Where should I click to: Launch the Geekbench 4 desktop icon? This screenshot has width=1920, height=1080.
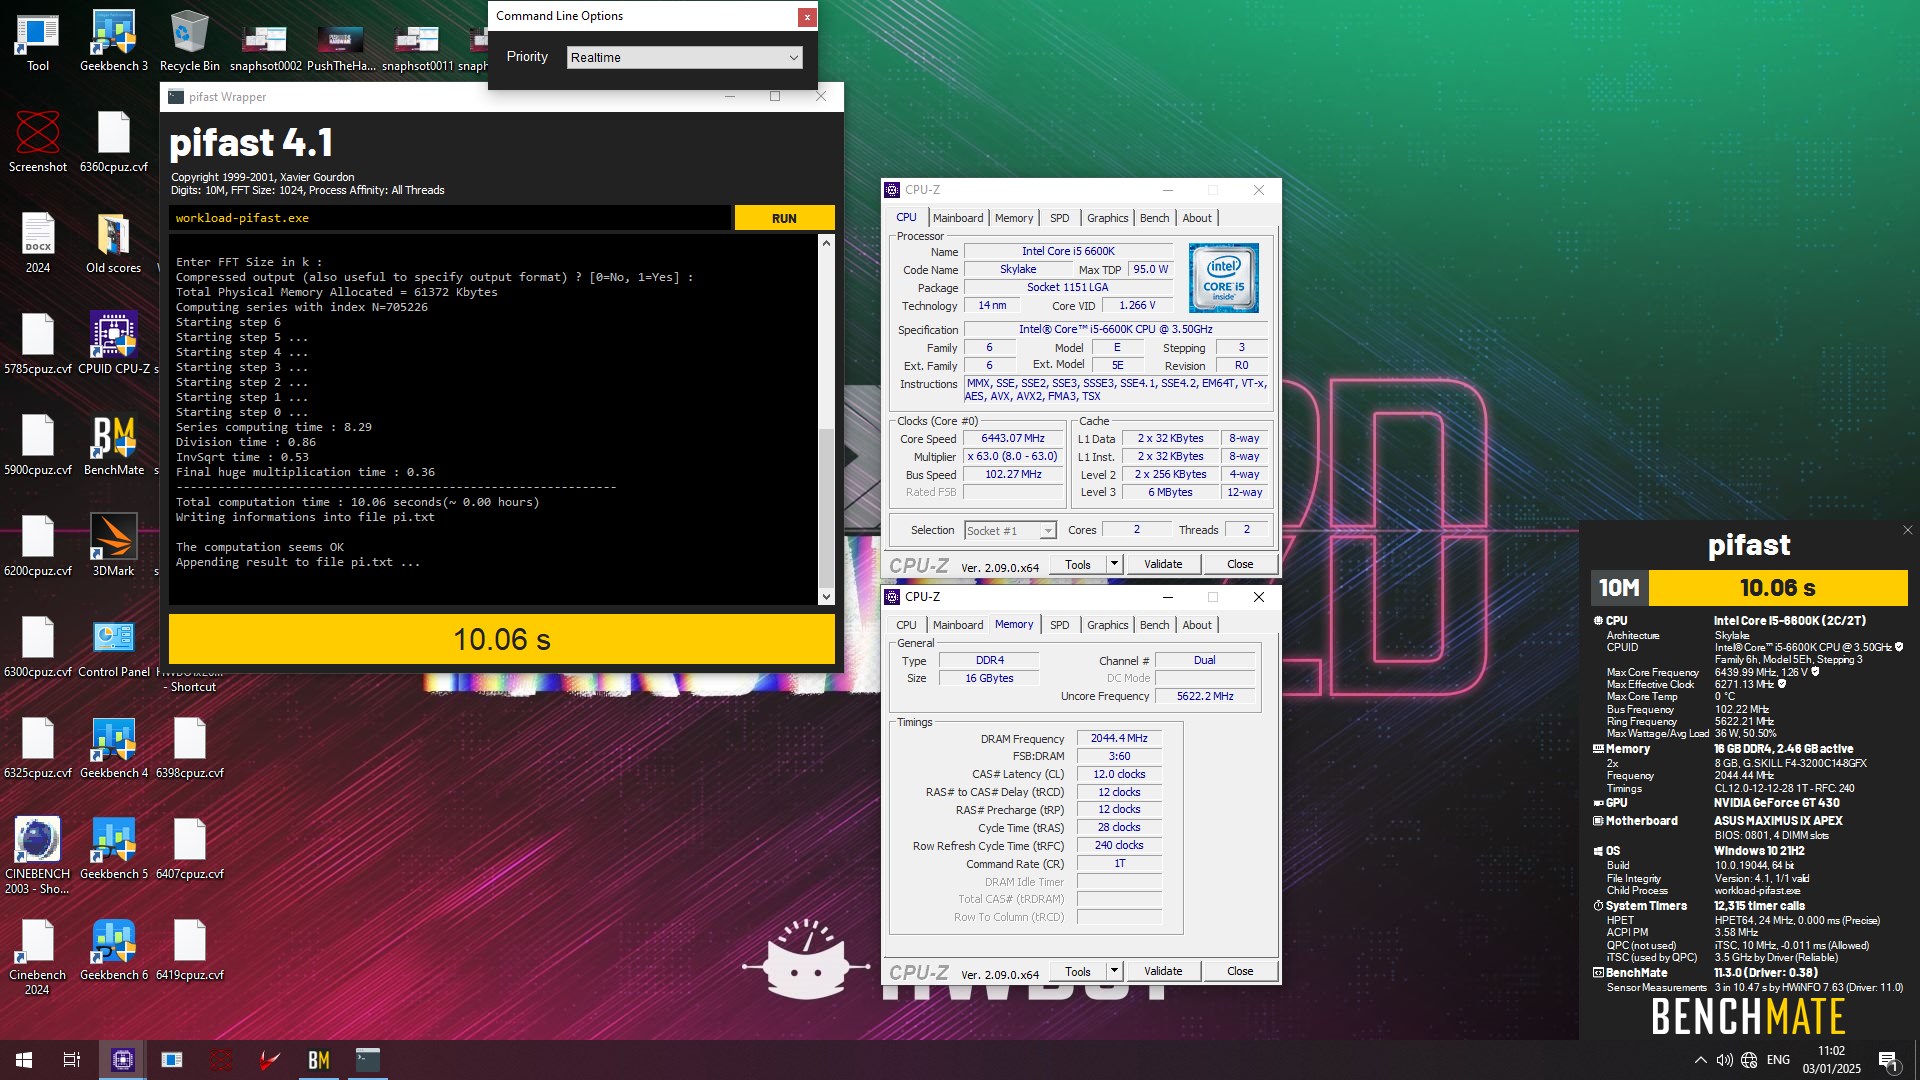click(114, 748)
